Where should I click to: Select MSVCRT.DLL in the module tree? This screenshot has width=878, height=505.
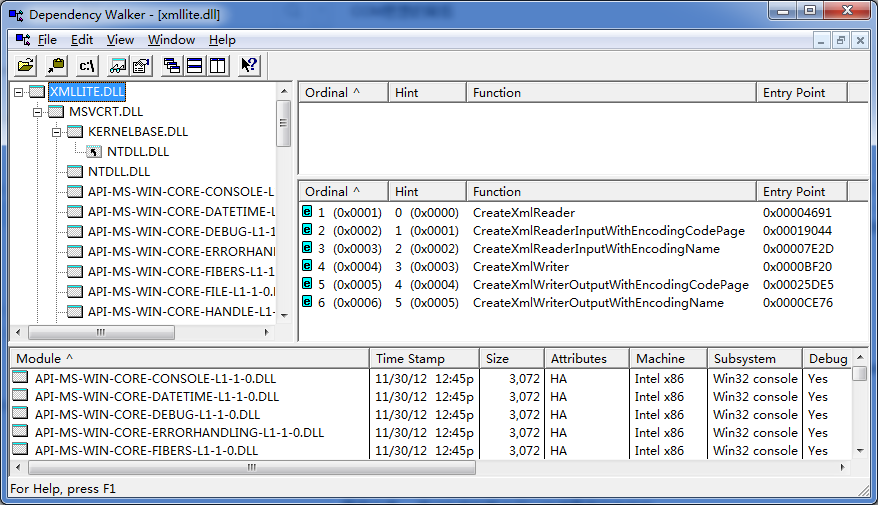(106, 112)
